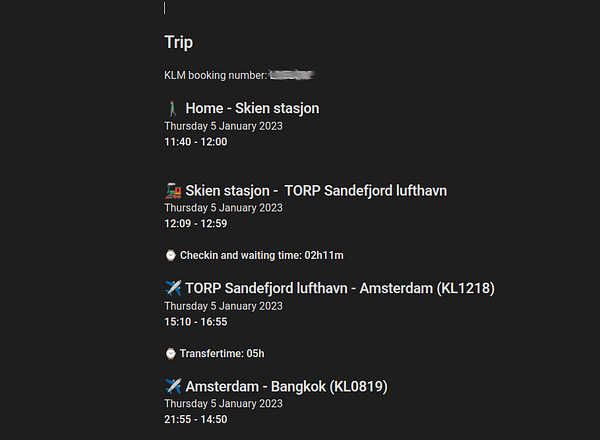Click the Transfertime: 05h text

click(222, 353)
